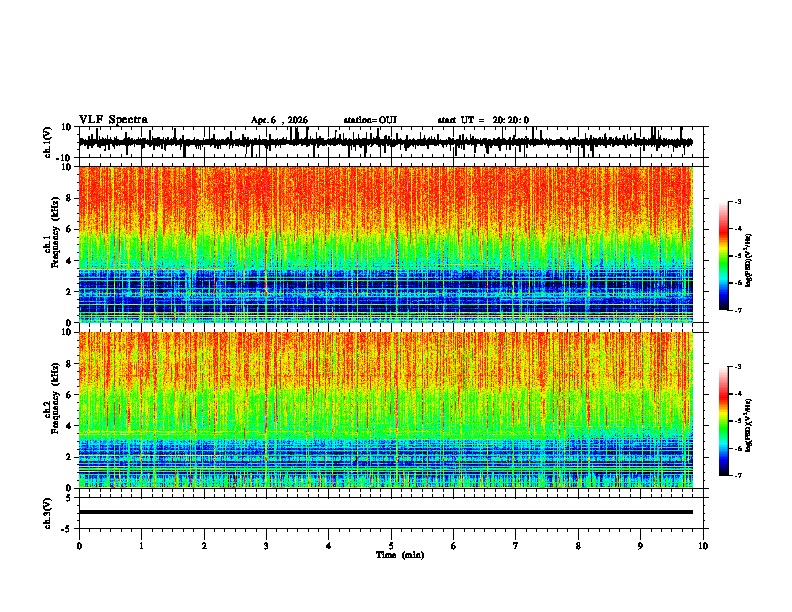Click the "ch.1(V)" waveform axis label

point(48,142)
